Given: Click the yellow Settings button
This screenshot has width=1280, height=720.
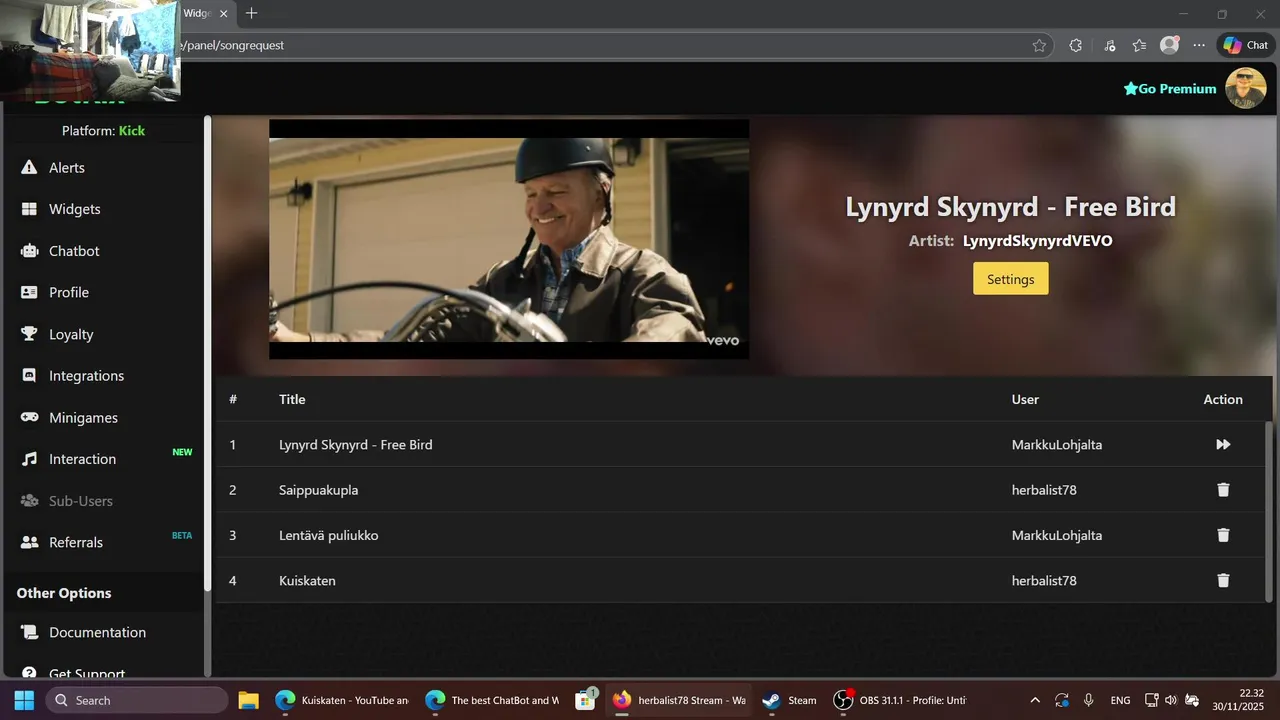Looking at the screenshot, I should pyautogui.click(x=1010, y=279).
